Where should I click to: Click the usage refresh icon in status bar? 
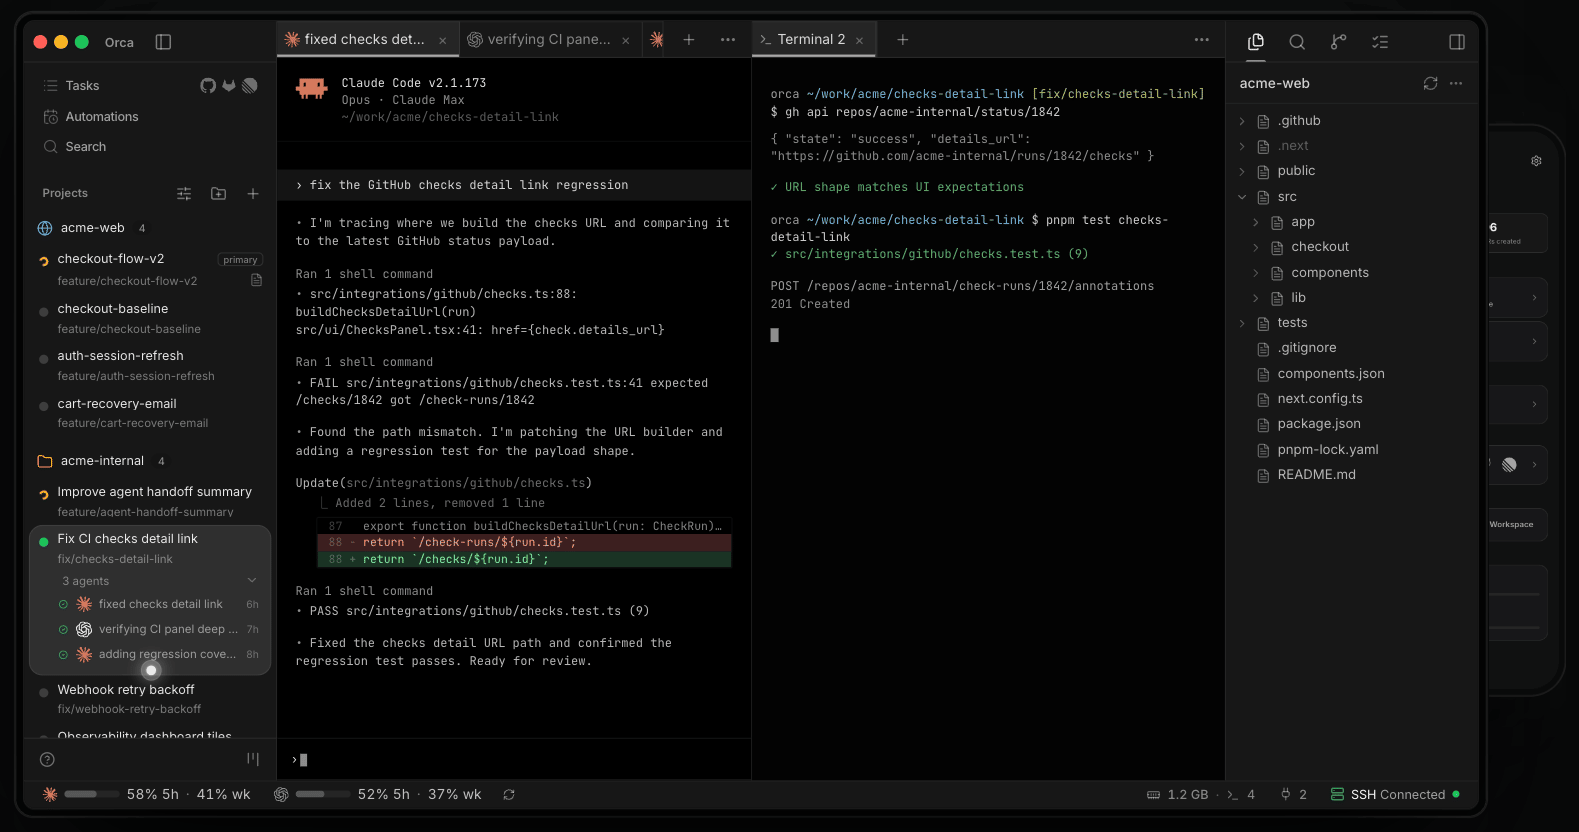[x=509, y=795]
